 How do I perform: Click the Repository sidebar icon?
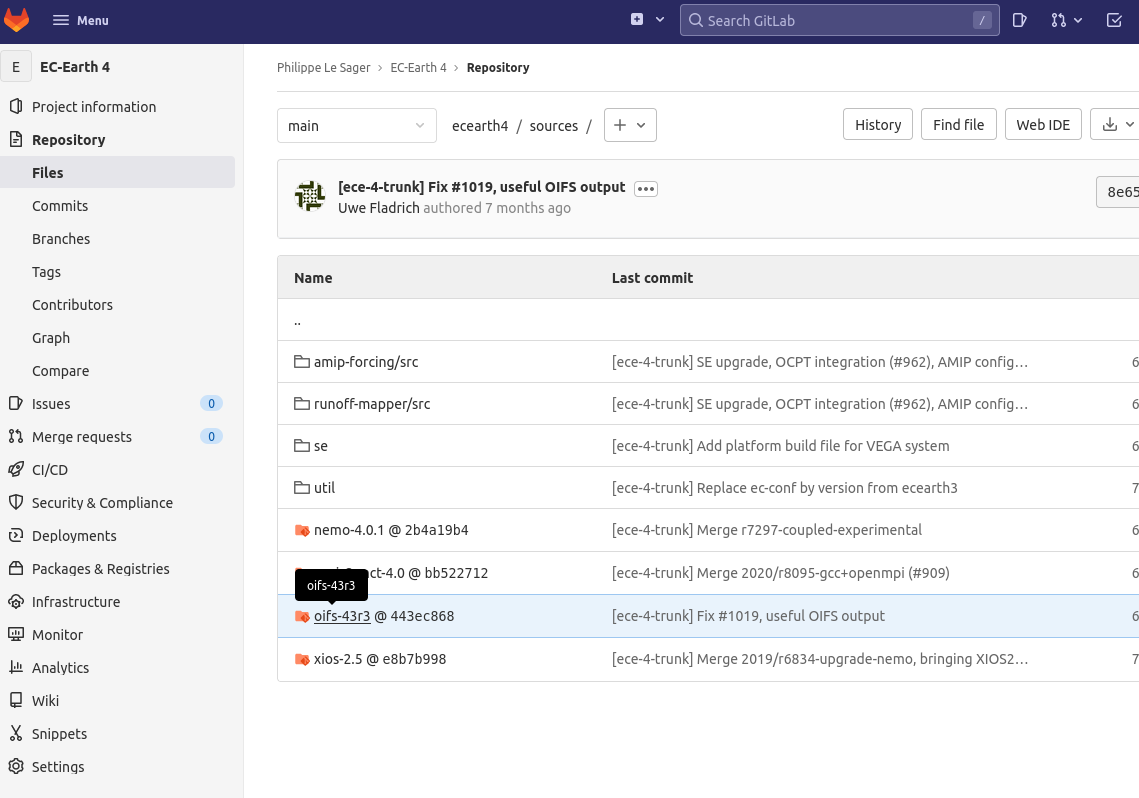(x=16, y=139)
